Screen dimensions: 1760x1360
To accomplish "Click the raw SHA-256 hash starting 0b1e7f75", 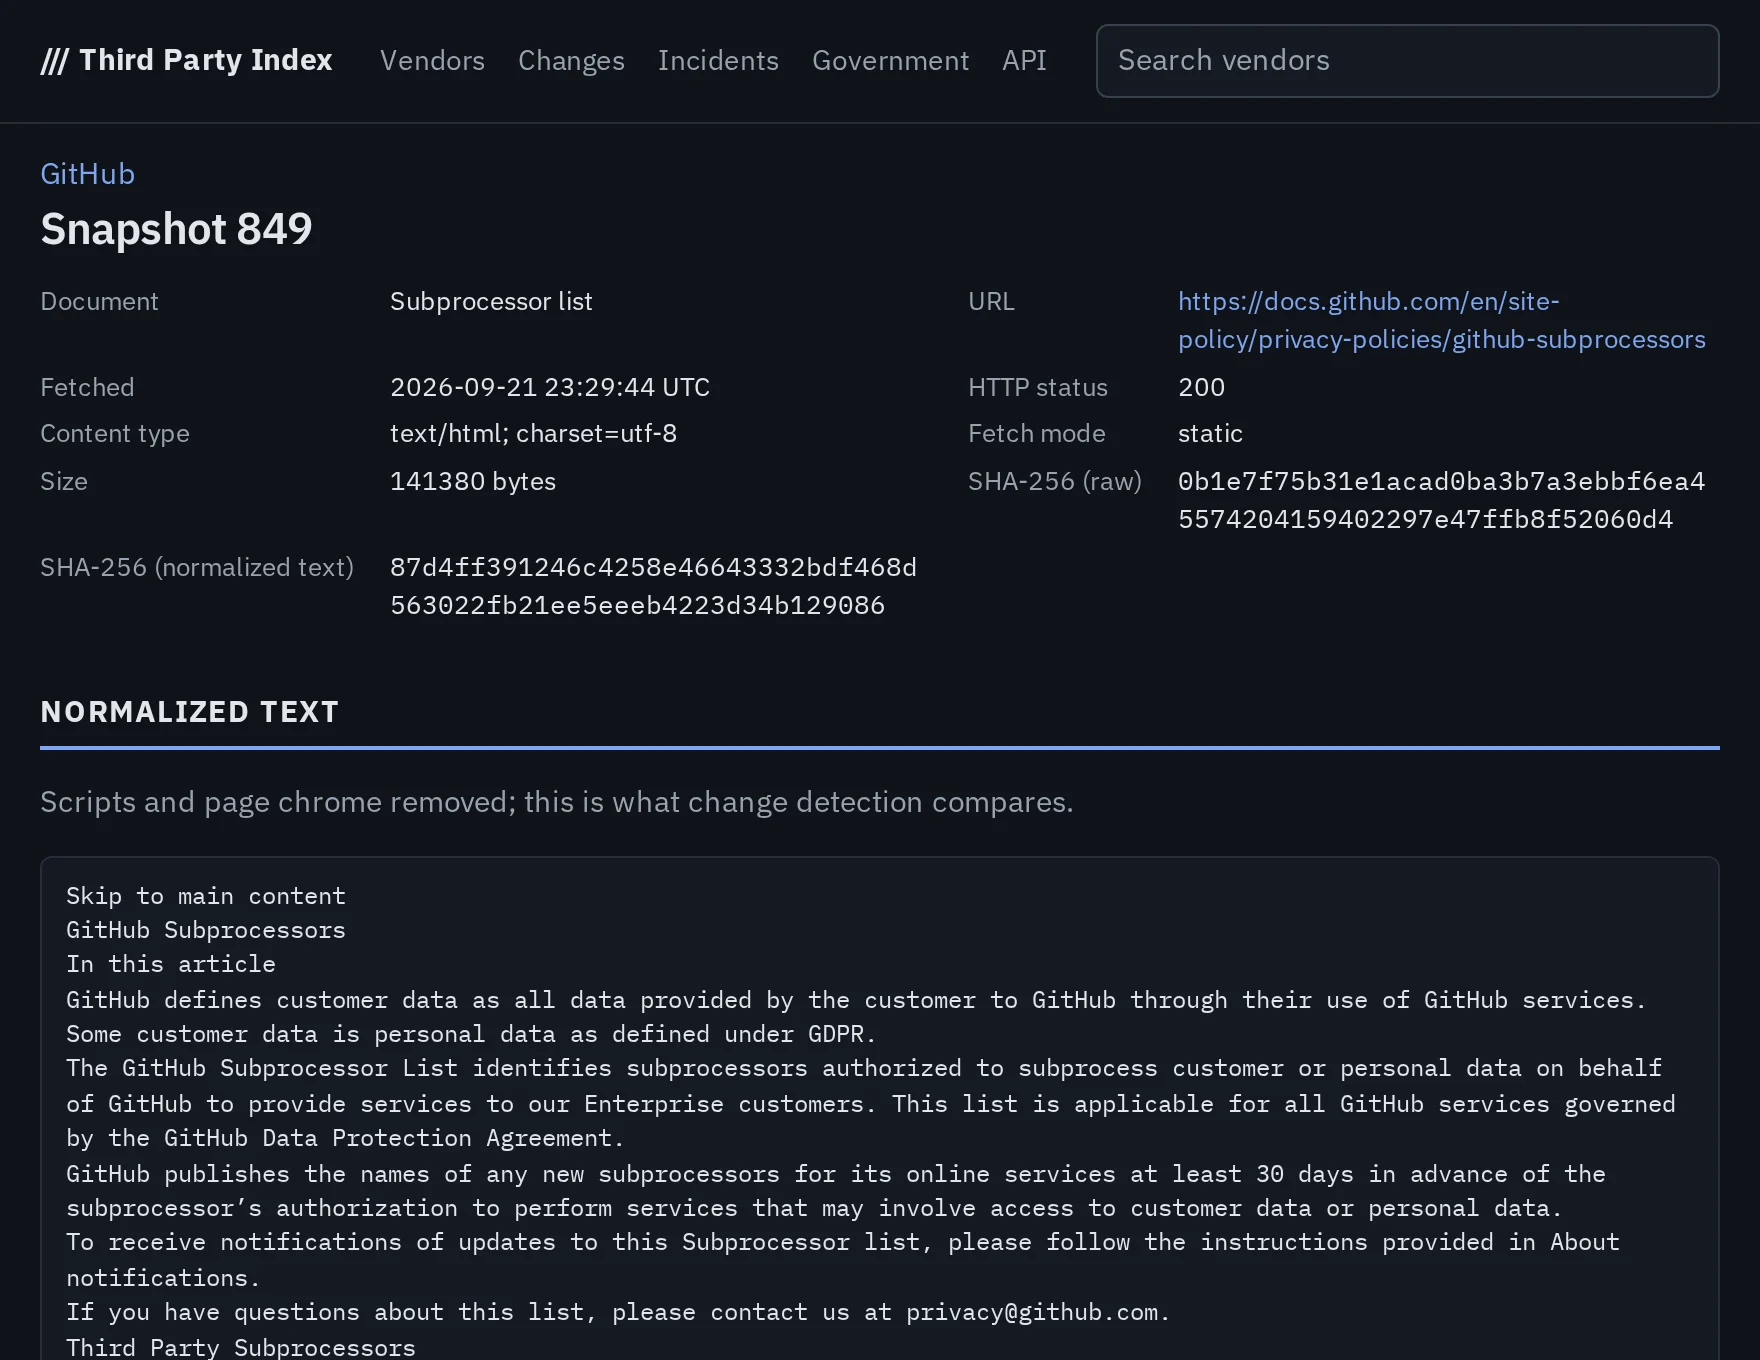I will pyautogui.click(x=1441, y=500).
